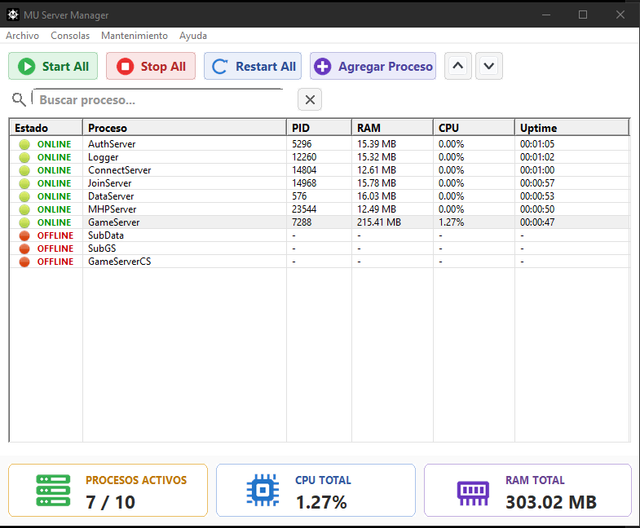
Task: Select the AuthServer process row
Action: tap(320, 144)
